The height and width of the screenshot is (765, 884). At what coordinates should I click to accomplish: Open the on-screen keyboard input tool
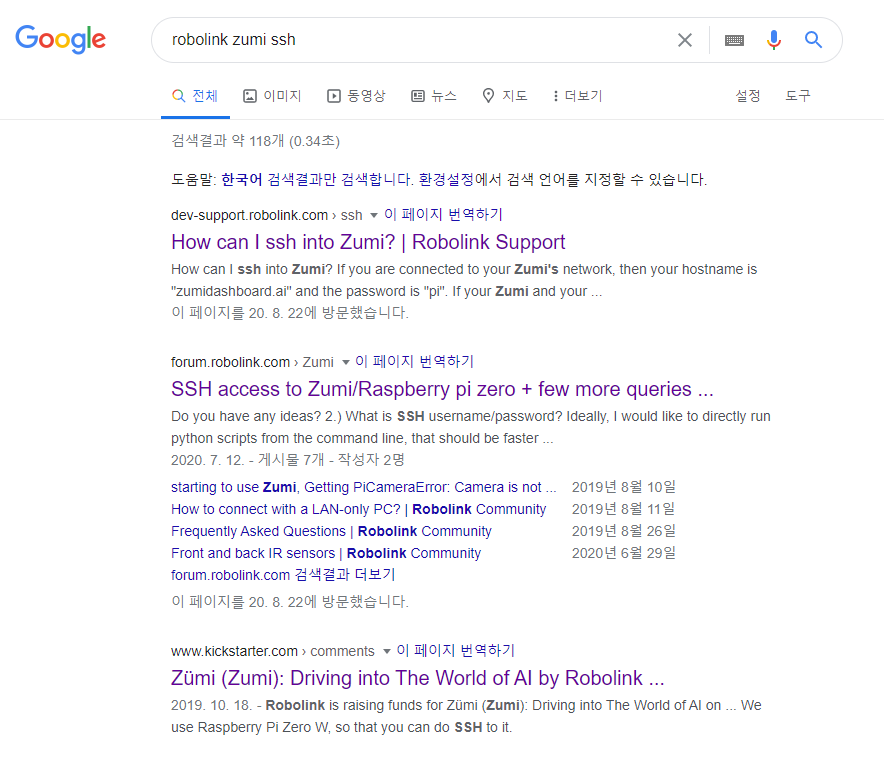point(734,40)
